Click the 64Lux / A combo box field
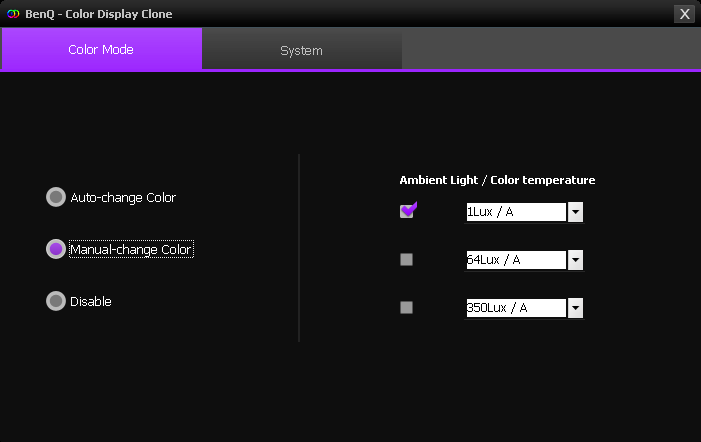Viewport: 701px width, 442px height. tap(516, 260)
